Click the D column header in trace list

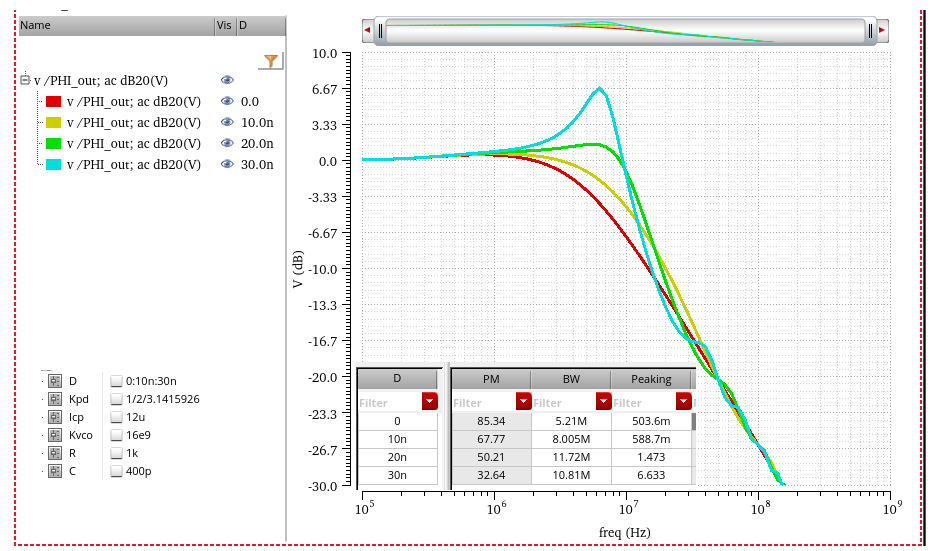click(x=261, y=26)
